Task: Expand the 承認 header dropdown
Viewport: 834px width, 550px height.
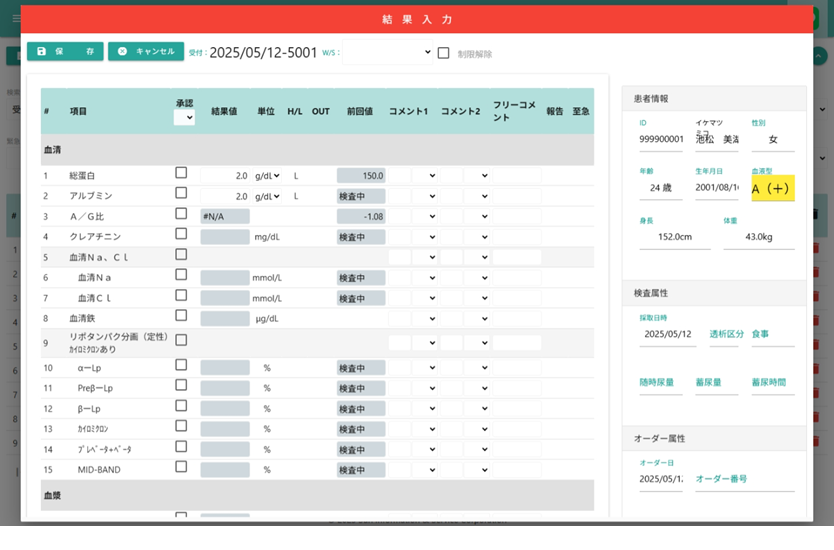Action: click(184, 118)
